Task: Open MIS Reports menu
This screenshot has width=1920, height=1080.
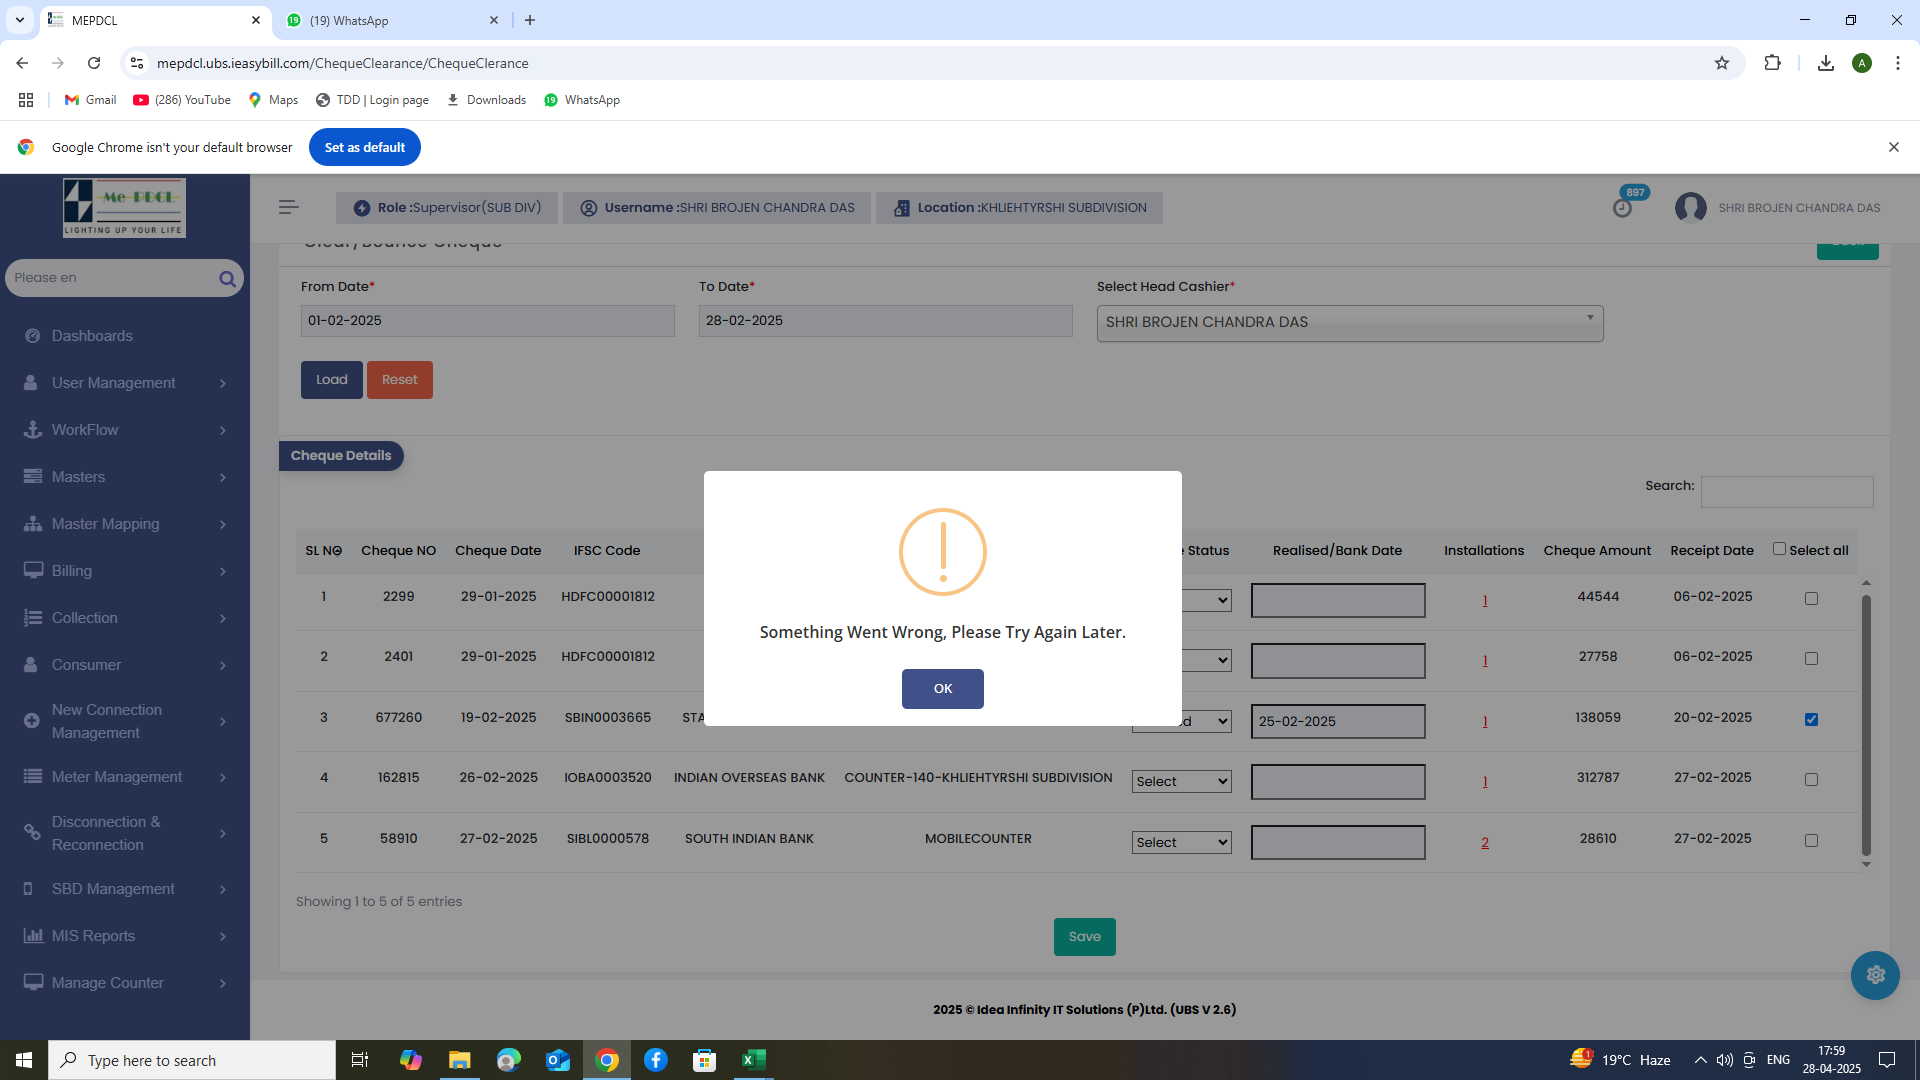Action: tap(125, 936)
